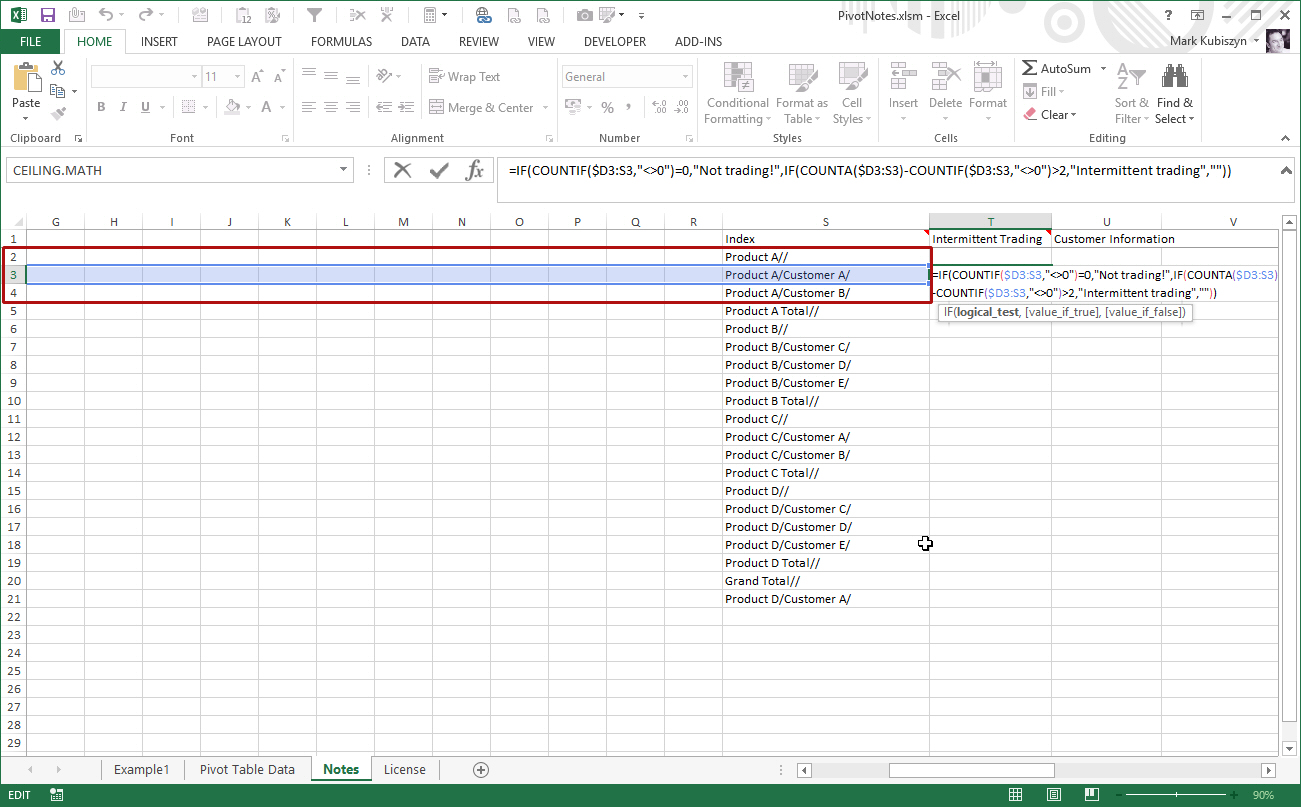
Task: Cancel the formula entry with the X button
Action: point(403,170)
